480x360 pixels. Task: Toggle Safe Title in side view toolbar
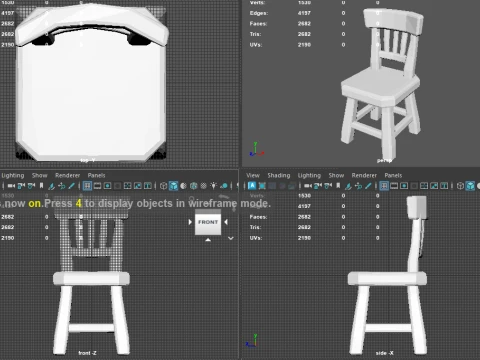(444, 186)
